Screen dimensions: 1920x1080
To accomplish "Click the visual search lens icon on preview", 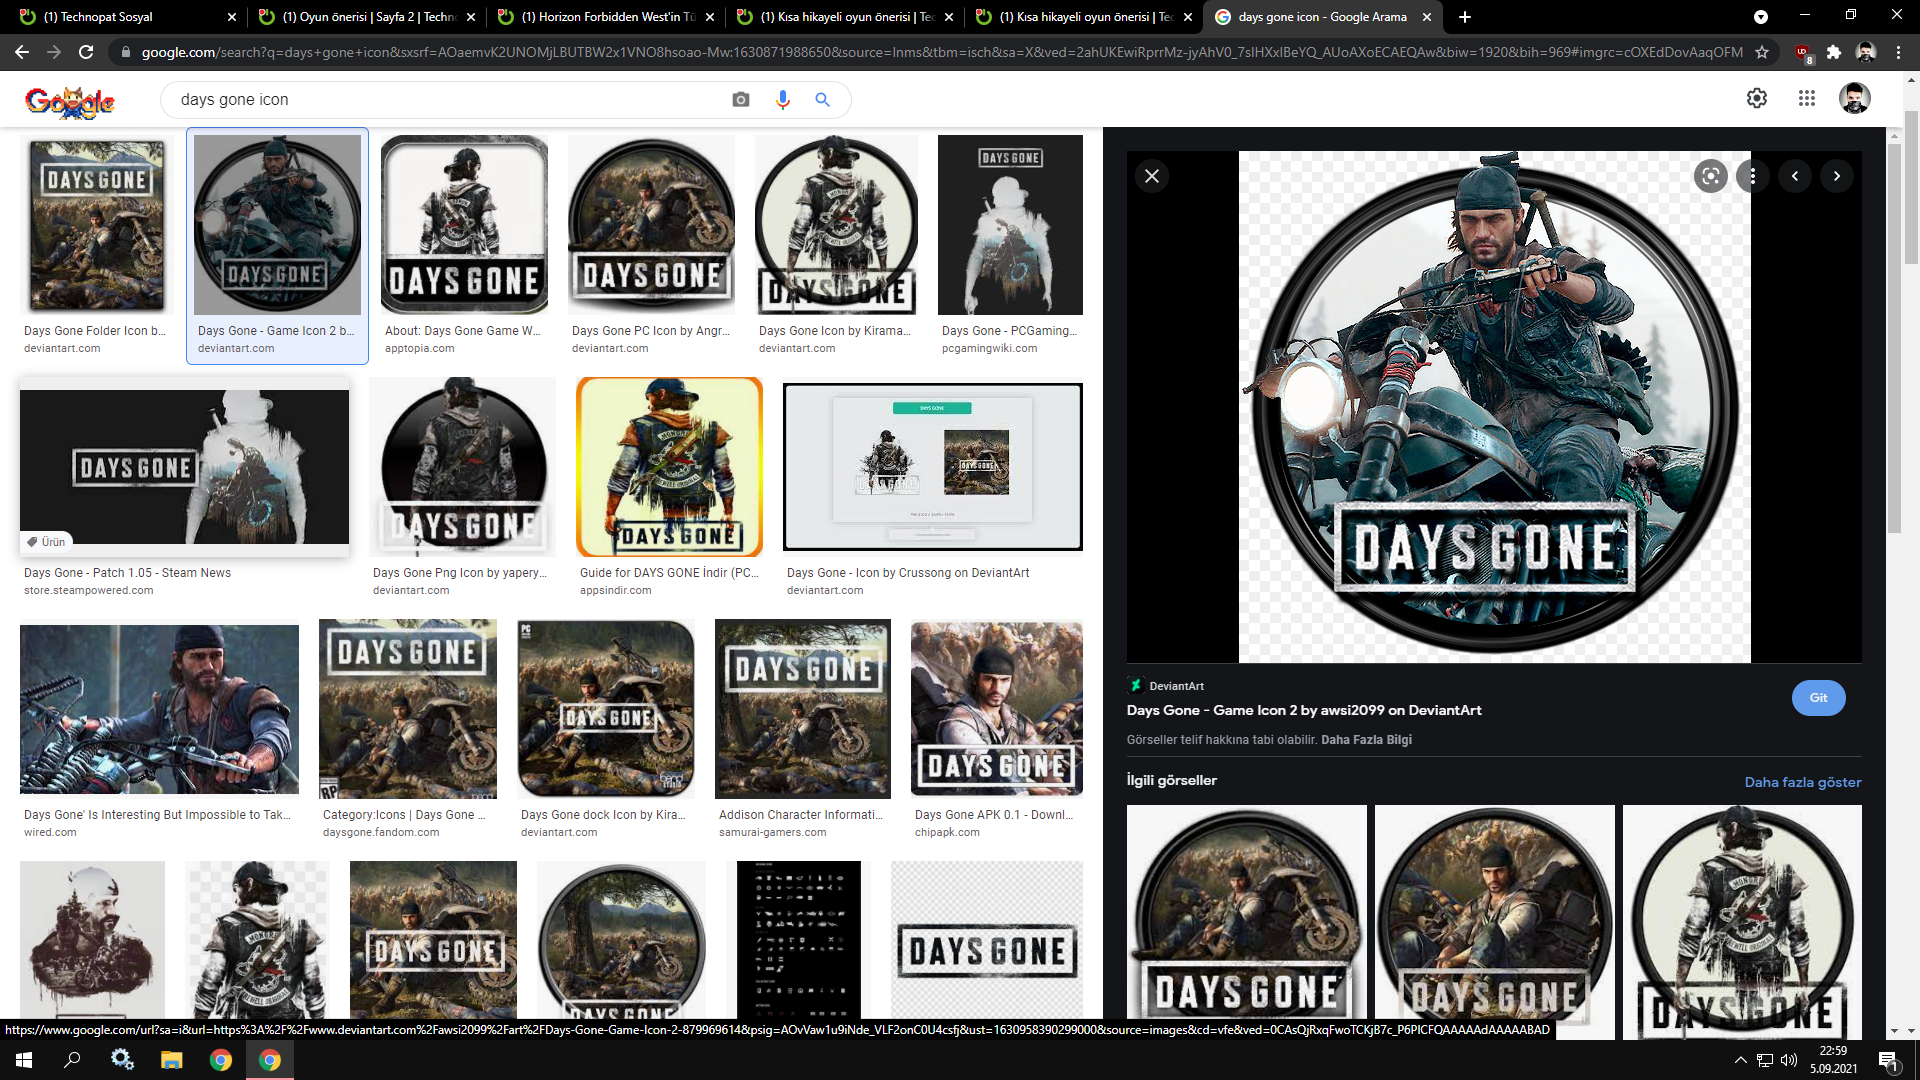I will (x=1710, y=176).
